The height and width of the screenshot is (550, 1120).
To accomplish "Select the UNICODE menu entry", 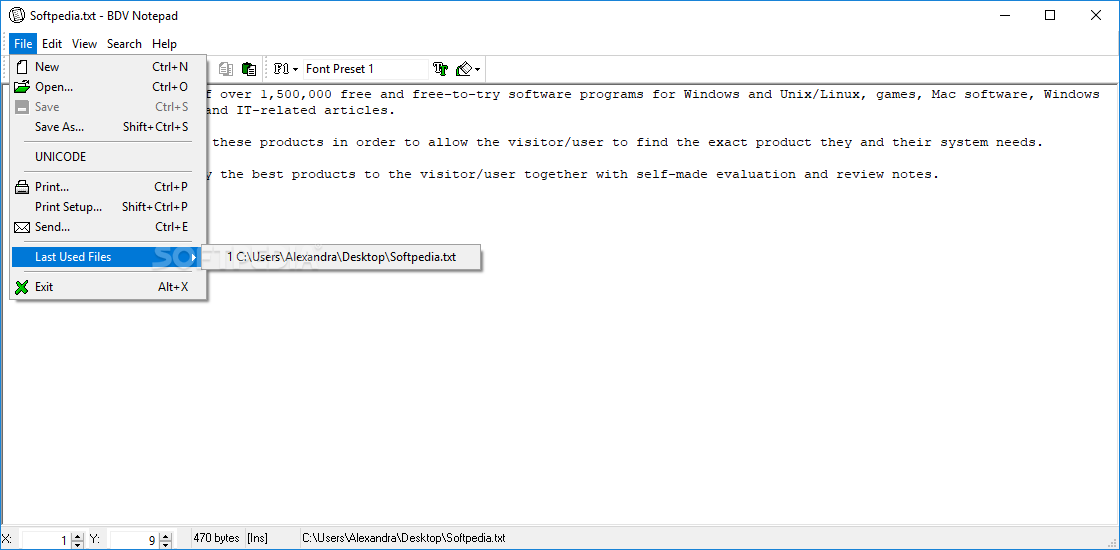I will [109, 156].
